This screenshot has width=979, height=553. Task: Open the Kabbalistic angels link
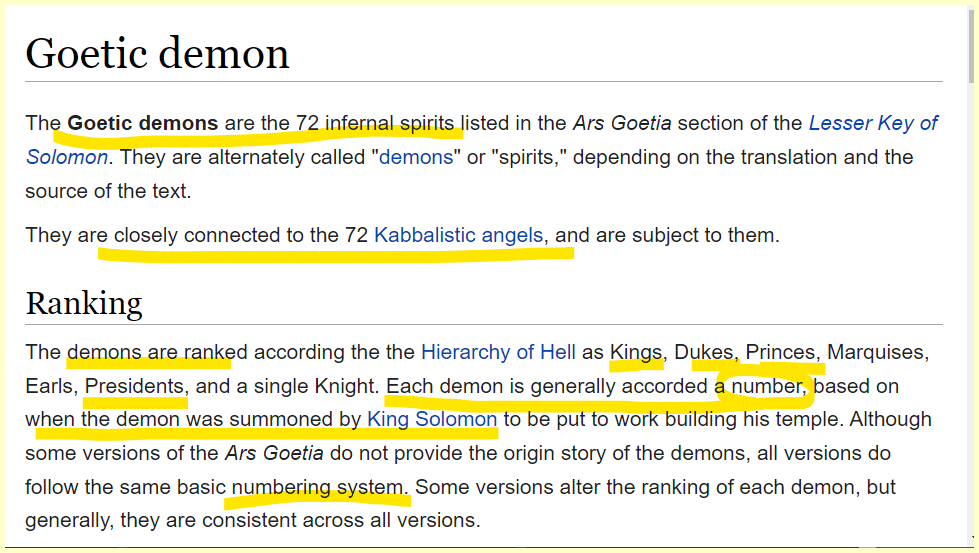click(458, 236)
